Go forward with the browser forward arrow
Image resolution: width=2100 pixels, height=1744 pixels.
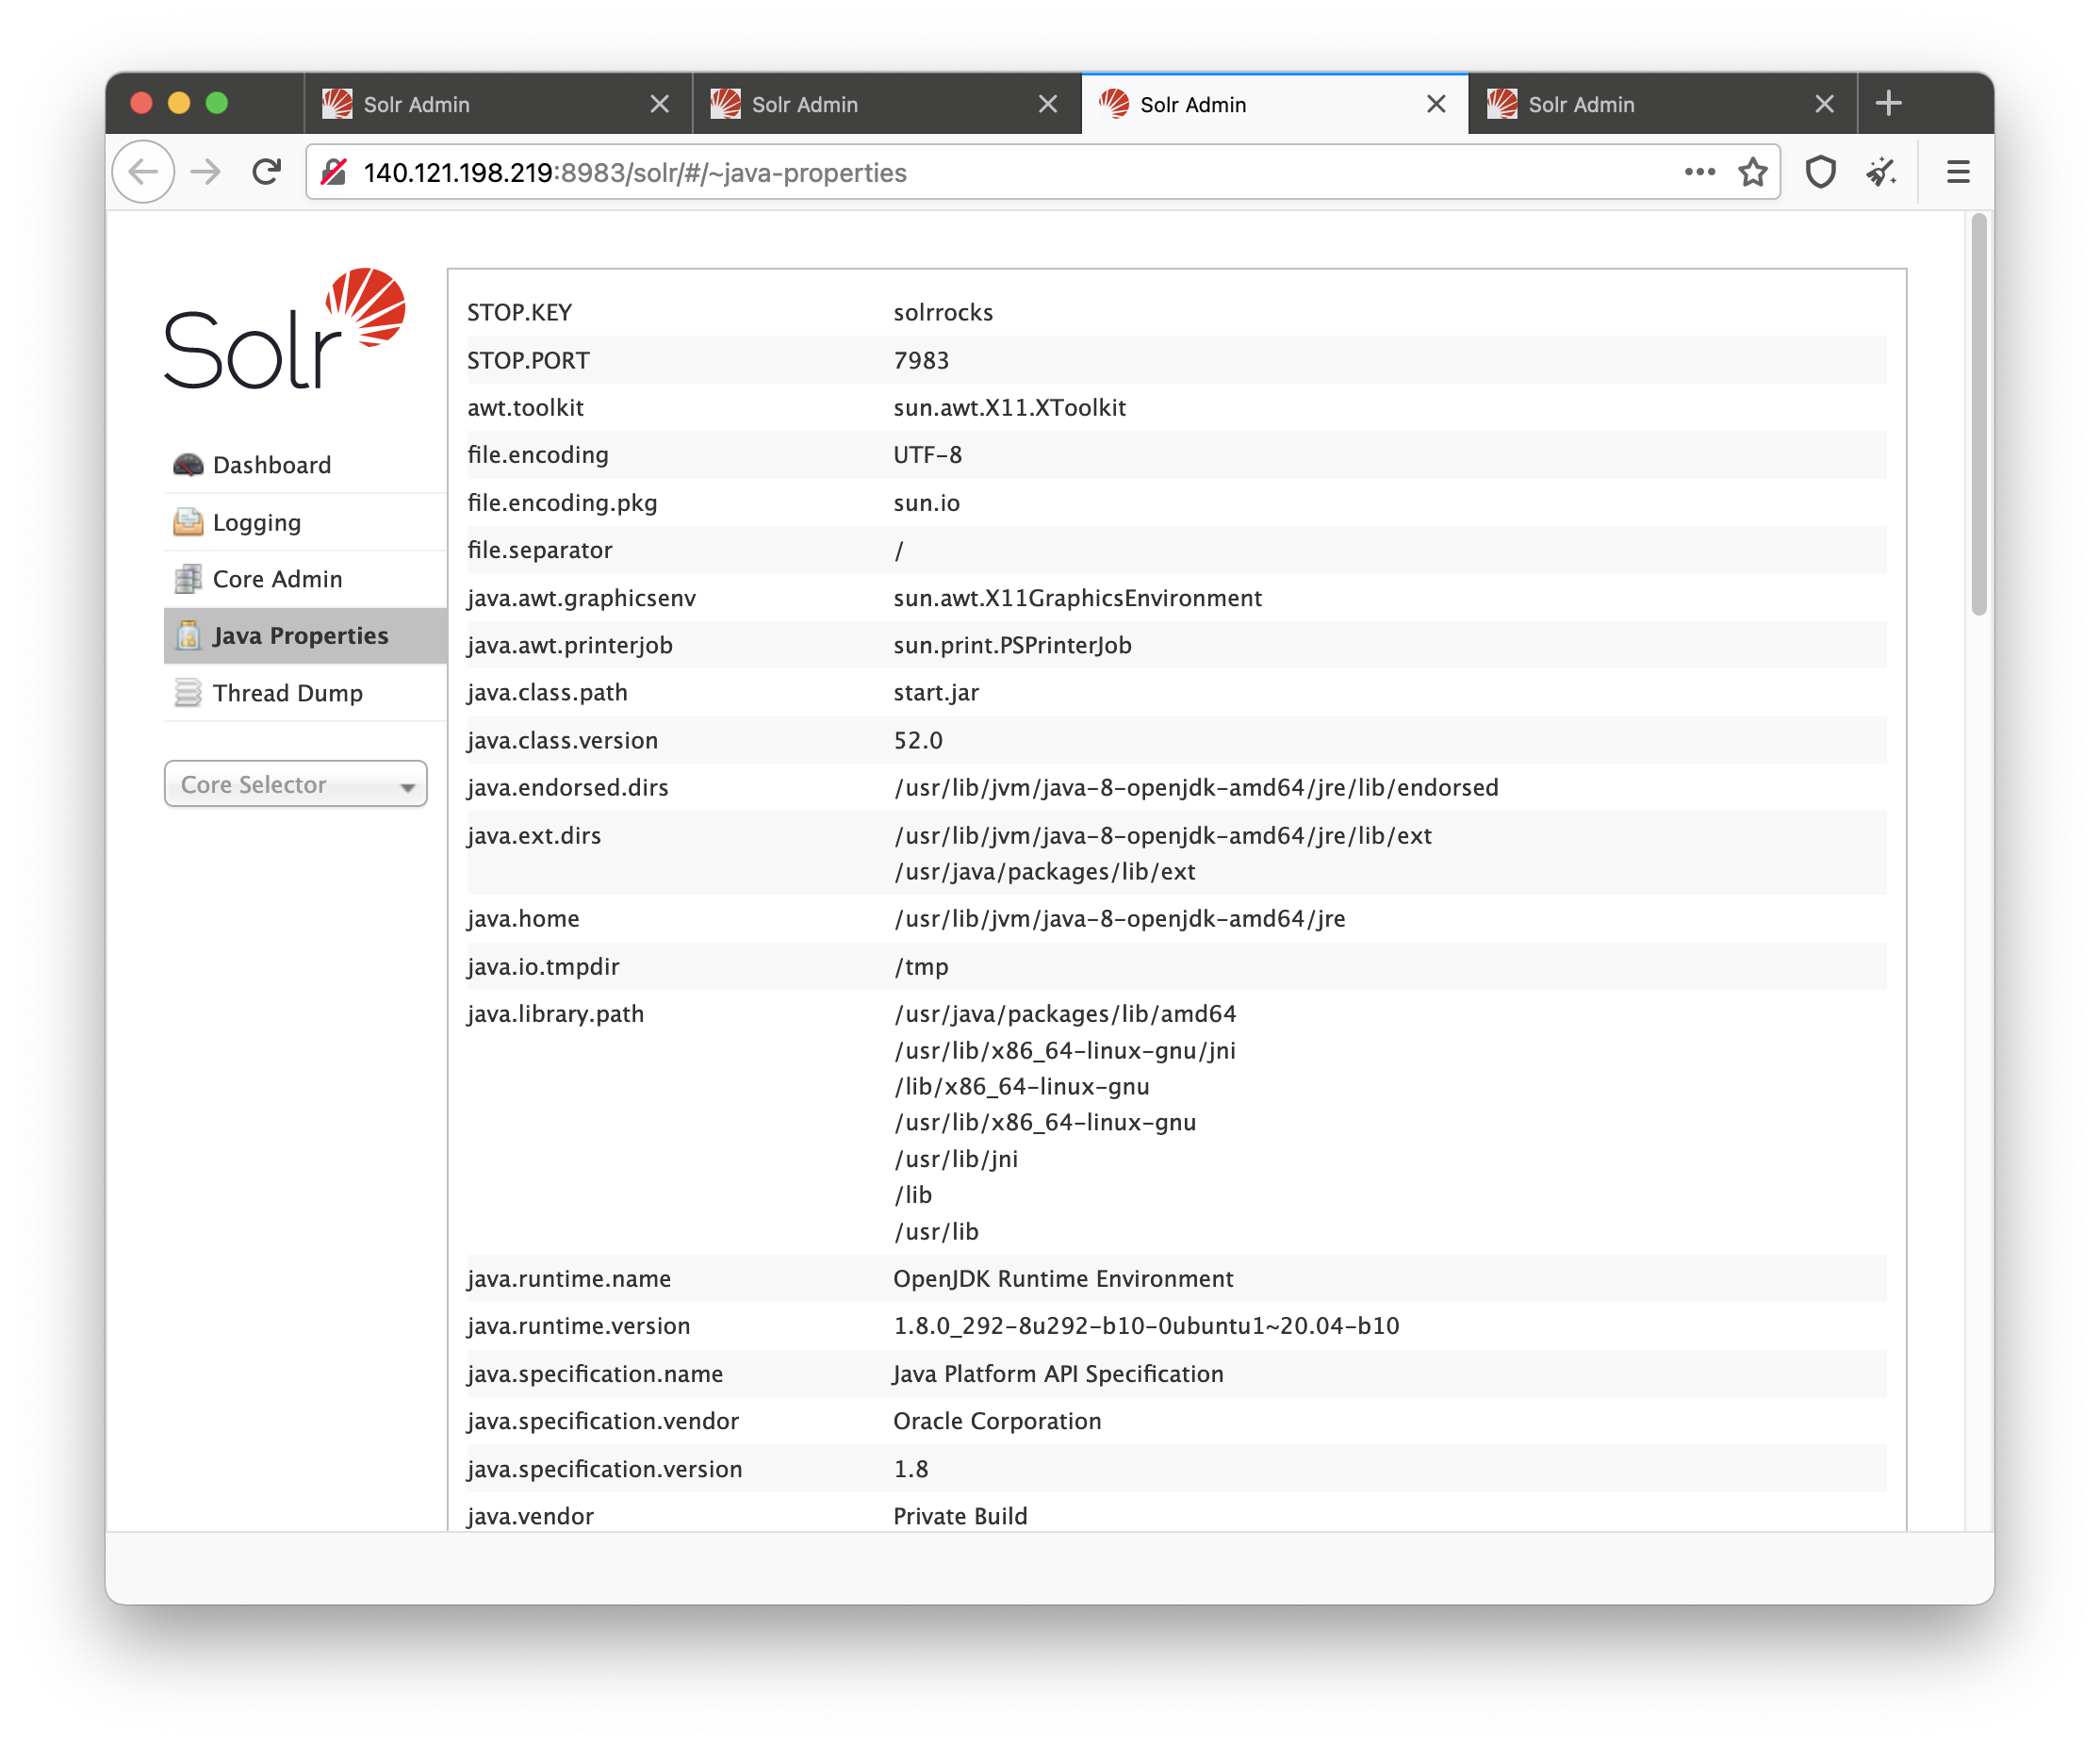pos(206,172)
